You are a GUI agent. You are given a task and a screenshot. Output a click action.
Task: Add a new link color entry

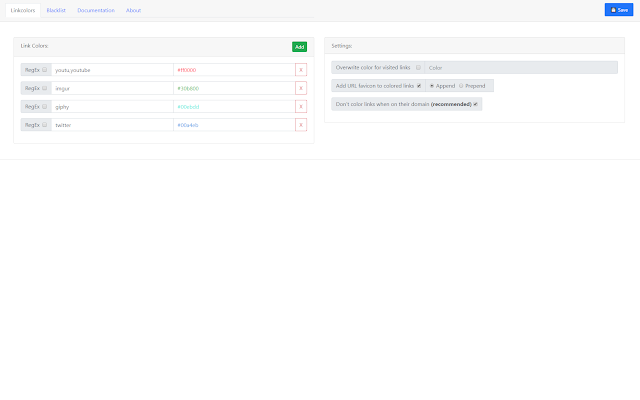pyautogui.click(x=299, y=47)
